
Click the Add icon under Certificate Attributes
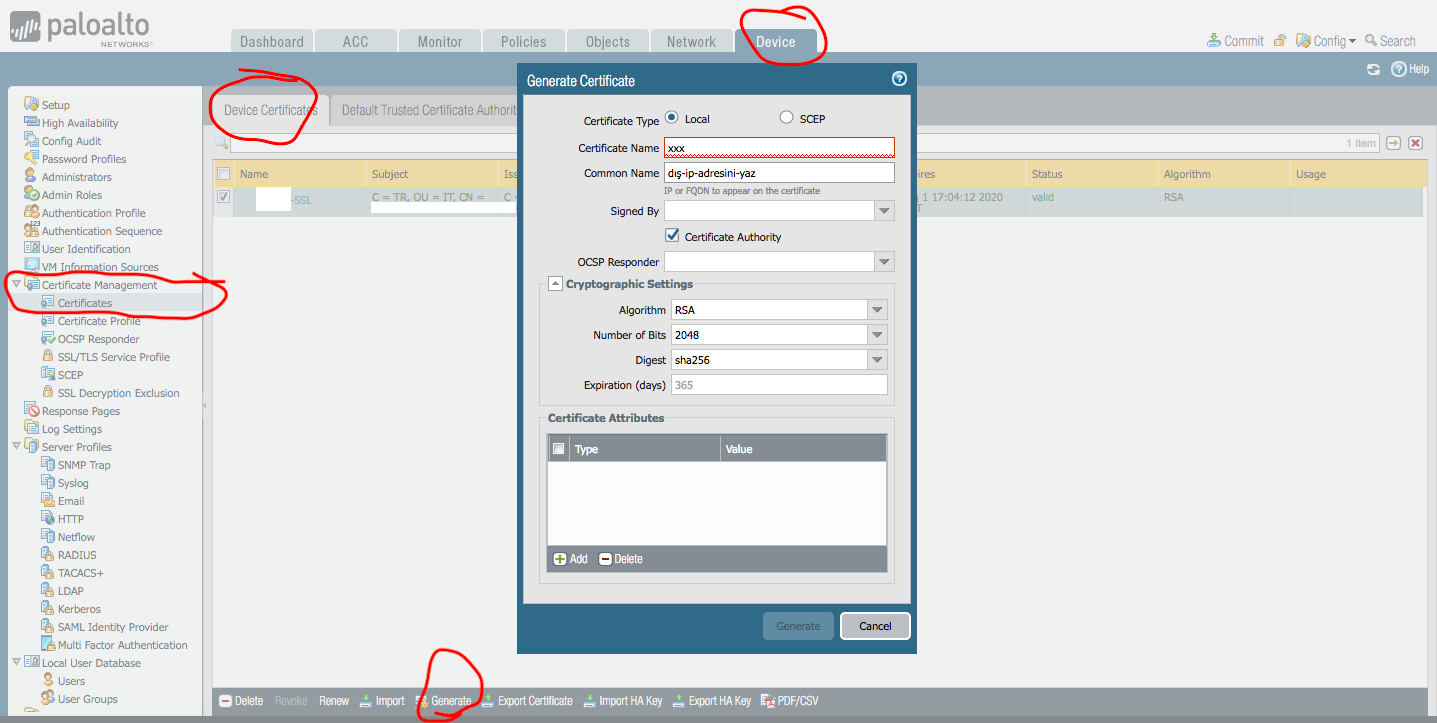[x=560, y=559]
